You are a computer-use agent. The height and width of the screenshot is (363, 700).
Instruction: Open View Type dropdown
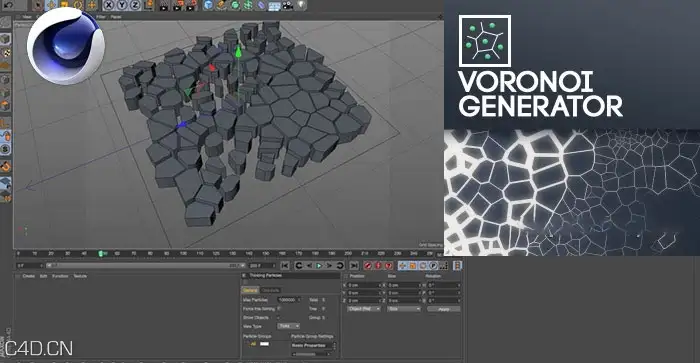(x=288, y=326)
